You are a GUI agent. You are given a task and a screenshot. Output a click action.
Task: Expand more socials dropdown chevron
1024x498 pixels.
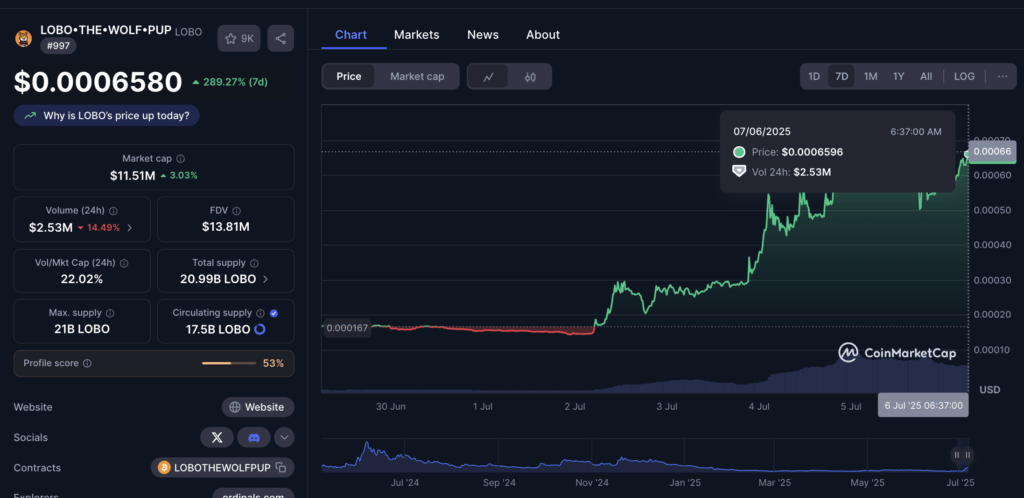[x=284, y=437]
